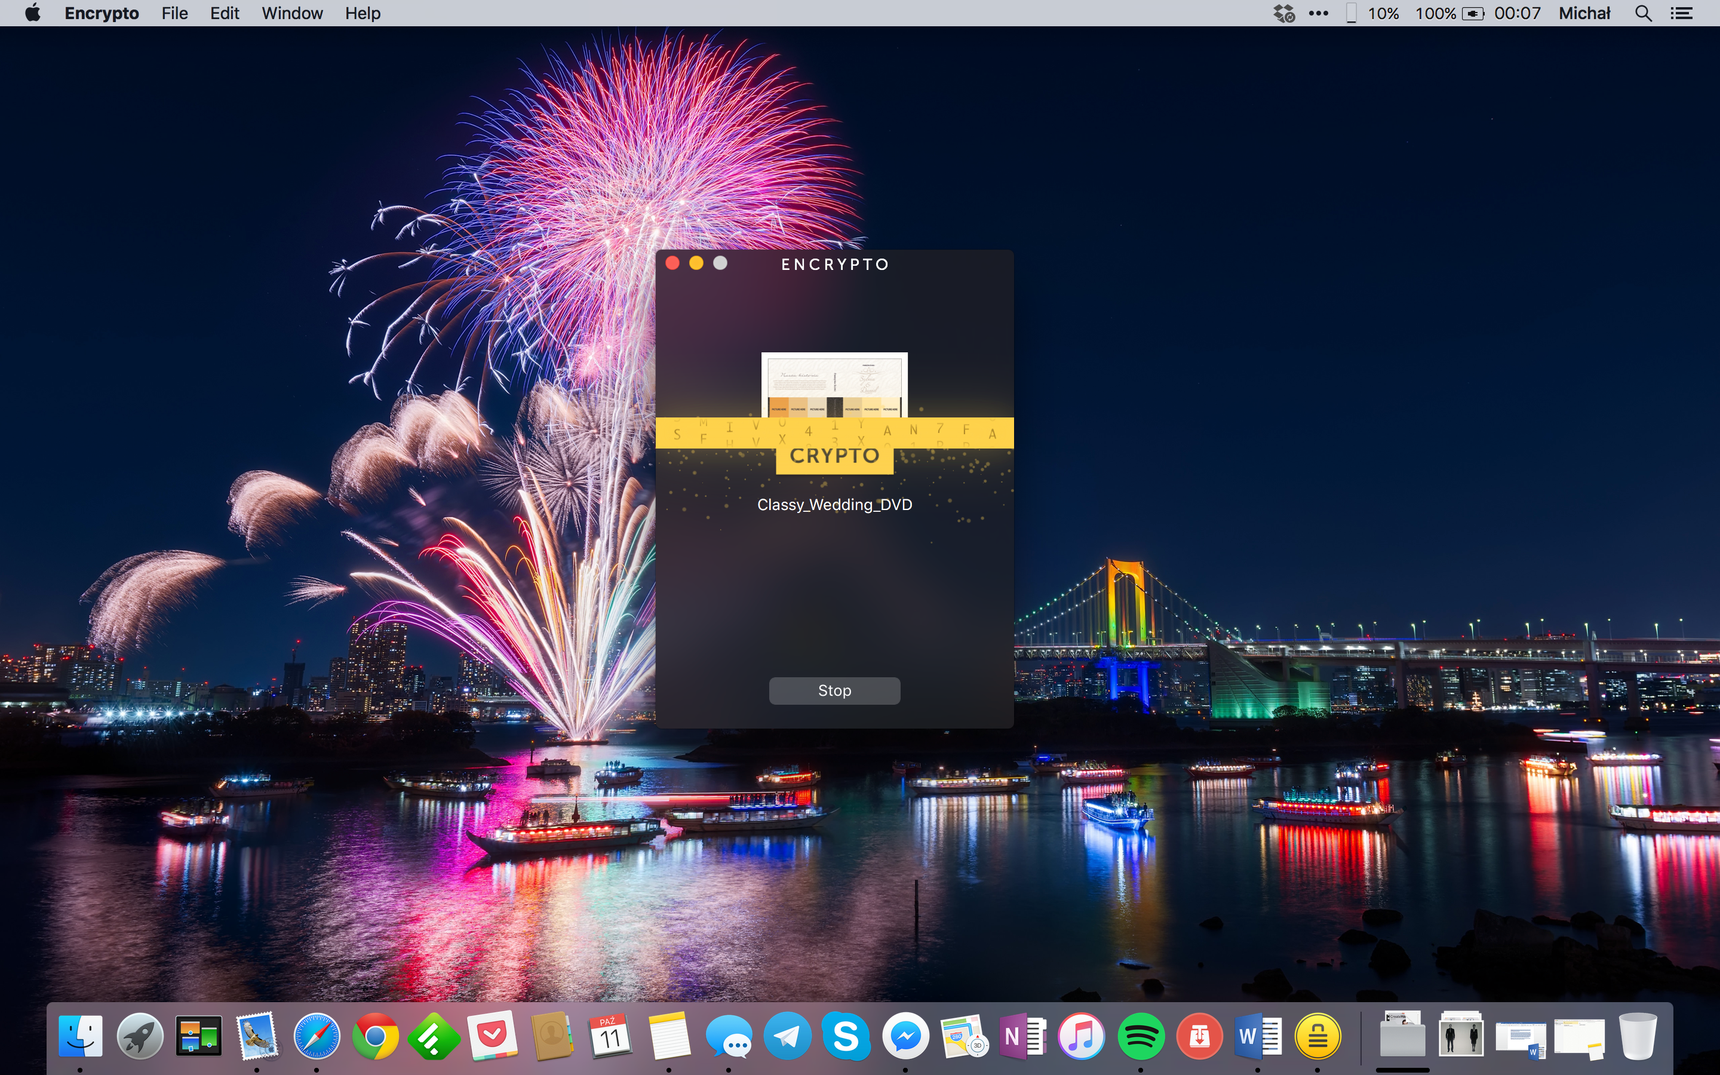Click the yellow CRYPTO encryption progress band
Image resolution: width=1720 pixels, height=1075 pixels.
[834, 434]
